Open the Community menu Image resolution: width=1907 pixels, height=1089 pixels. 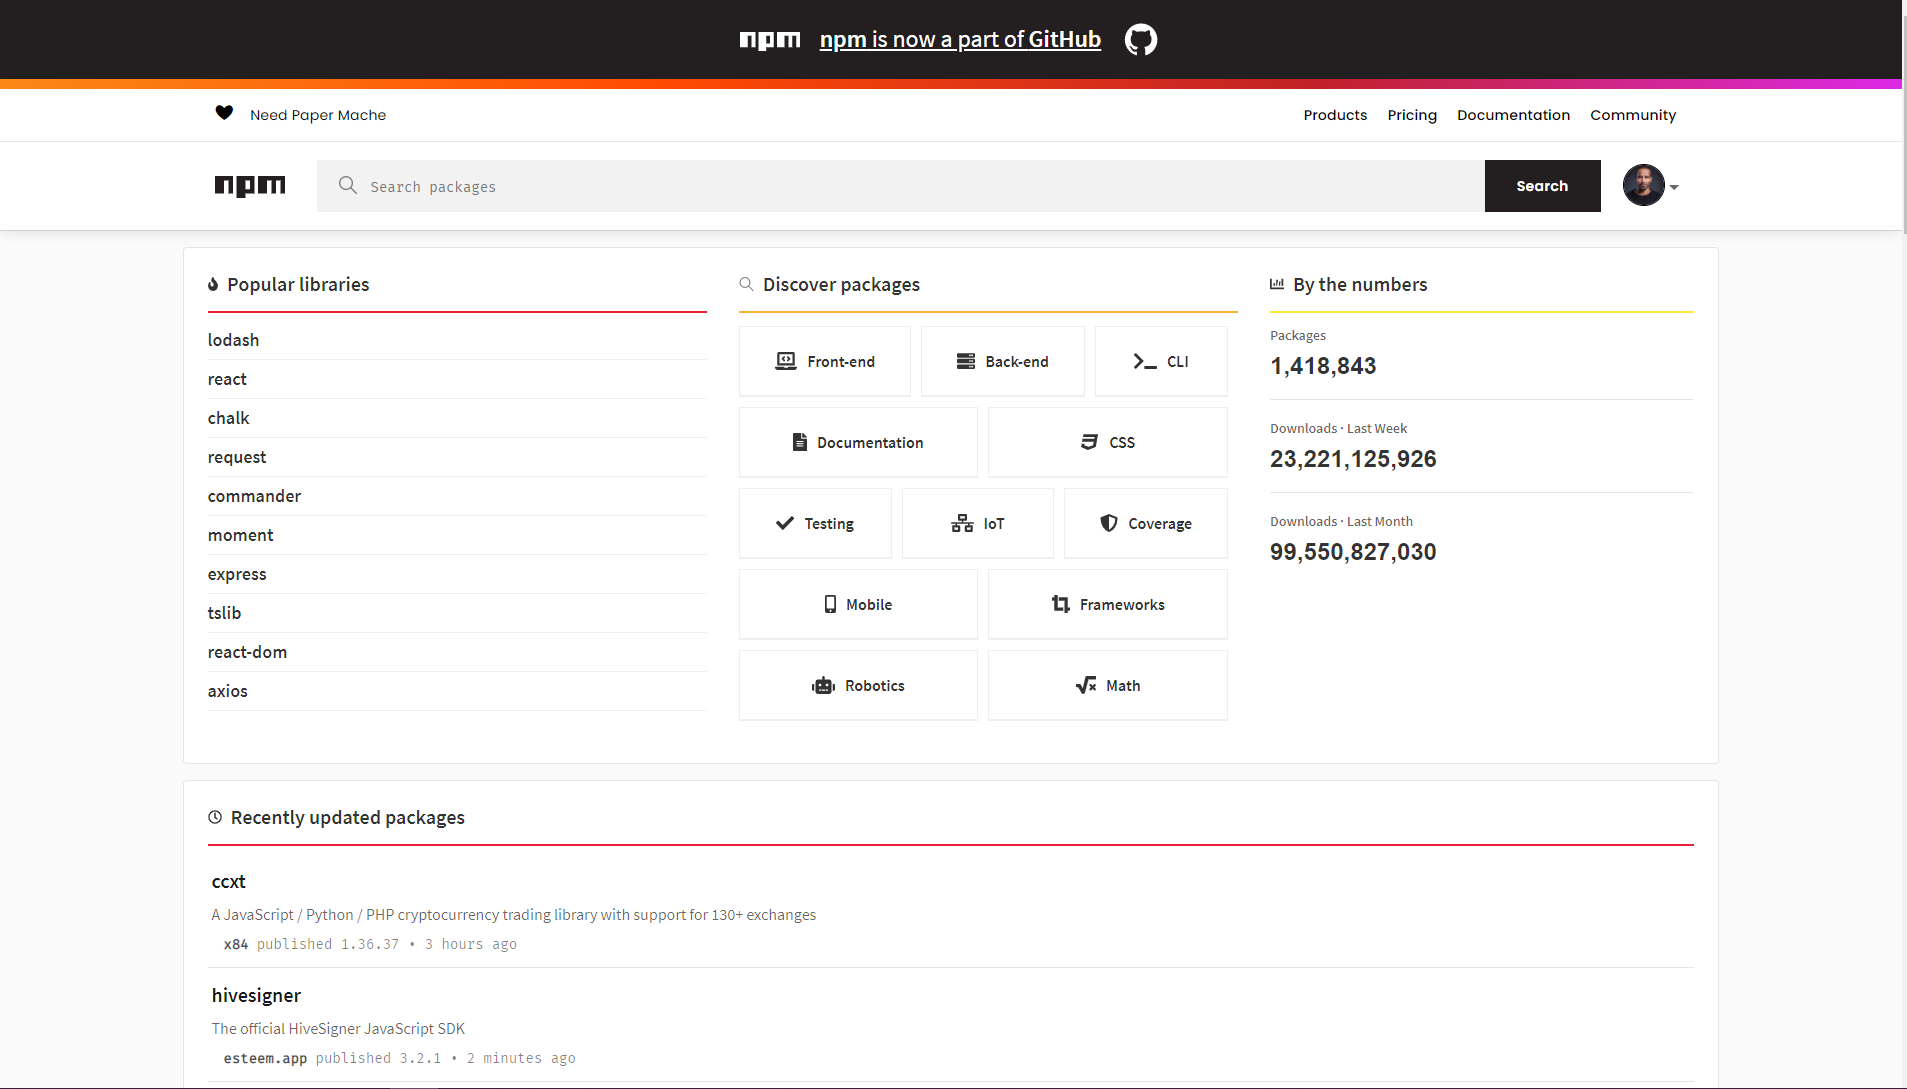(1633, 115)
